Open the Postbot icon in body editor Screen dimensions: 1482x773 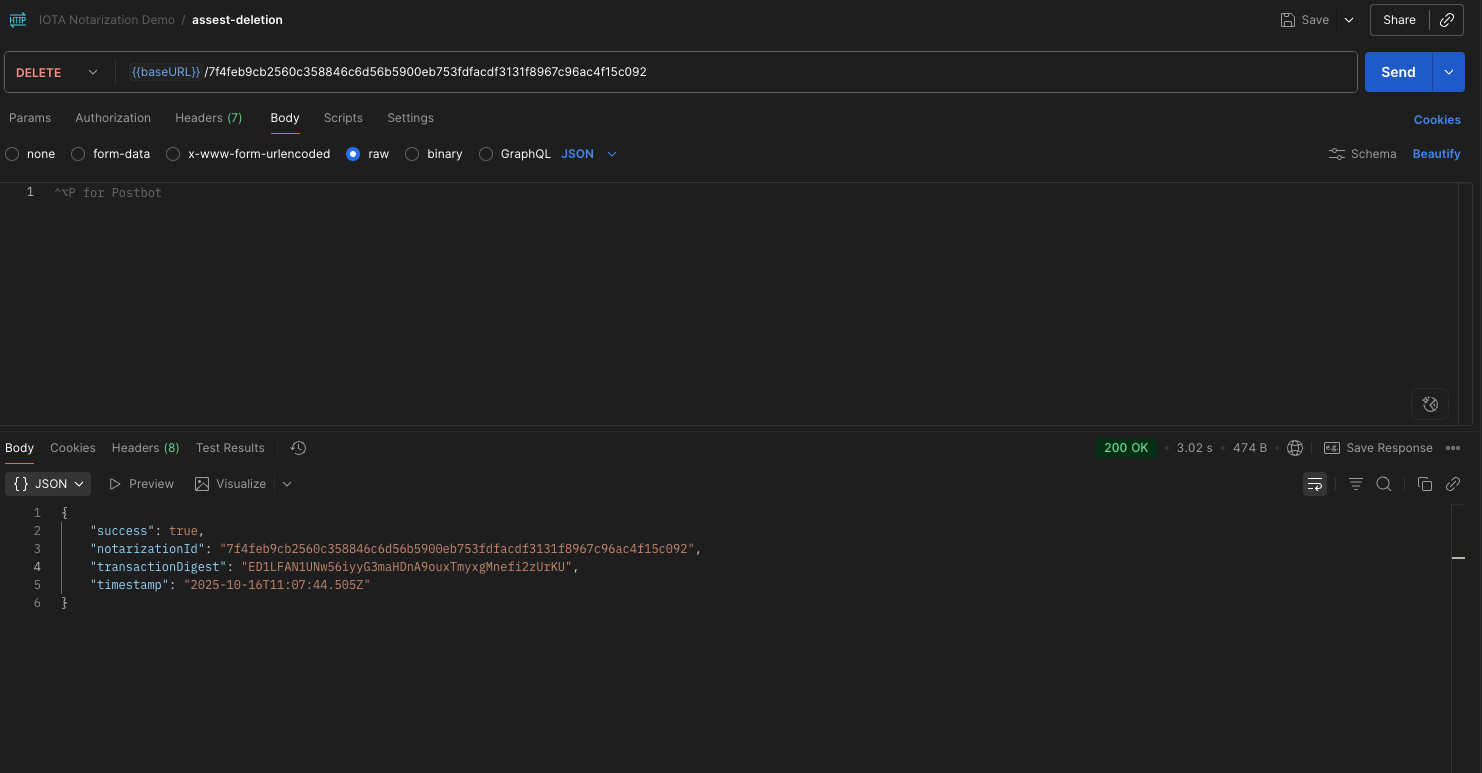click(x=1430, y=404)
